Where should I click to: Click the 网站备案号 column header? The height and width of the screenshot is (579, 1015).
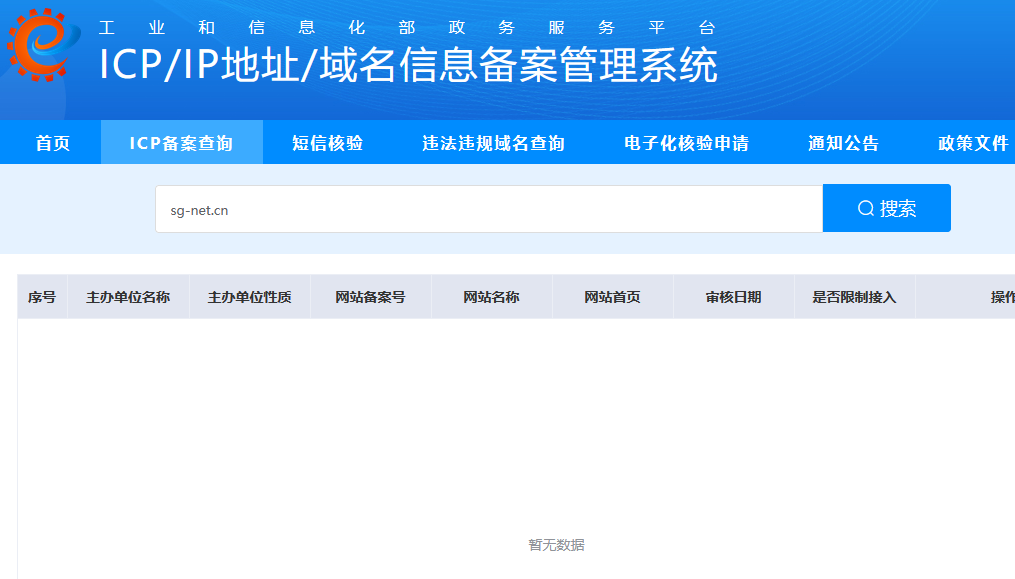click(372, 295)
